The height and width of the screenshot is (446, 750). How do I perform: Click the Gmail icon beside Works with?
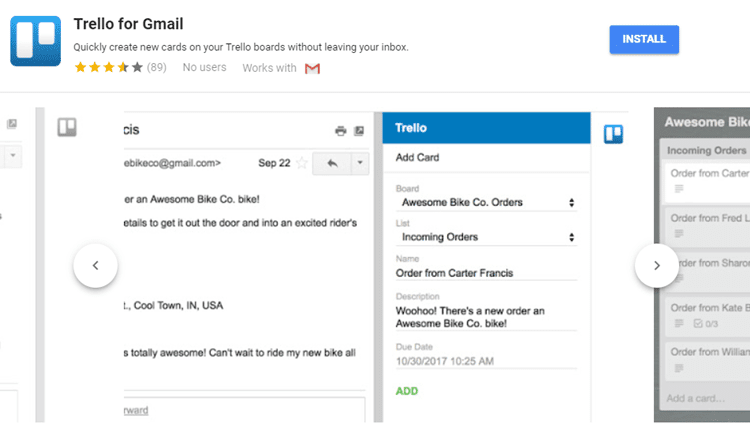point(312,68)
